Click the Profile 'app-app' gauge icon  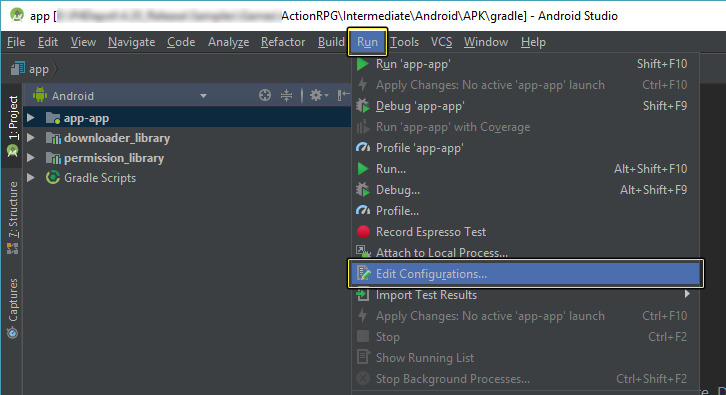[363, 148]
